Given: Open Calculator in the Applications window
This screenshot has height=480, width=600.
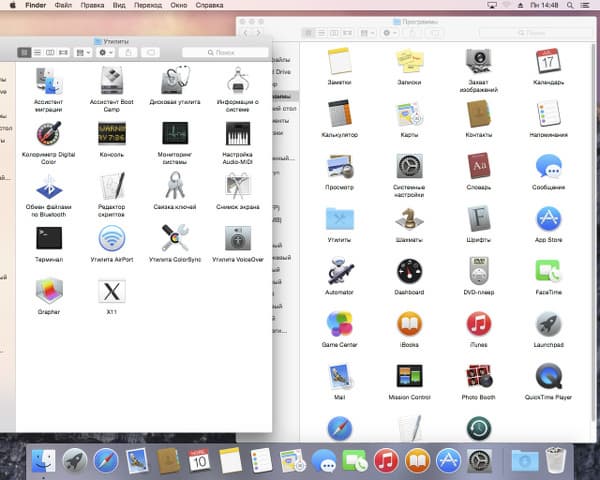Looking at the screenshot, I should pyautogui.click(x=339, y=113).
